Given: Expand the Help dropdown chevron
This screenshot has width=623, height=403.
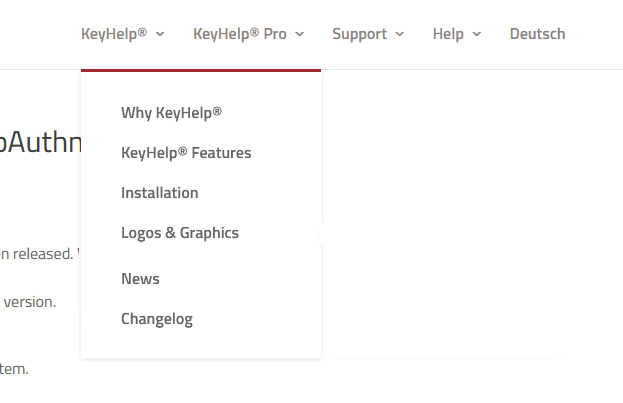Looking at the screenshot, I should point(476,34).
